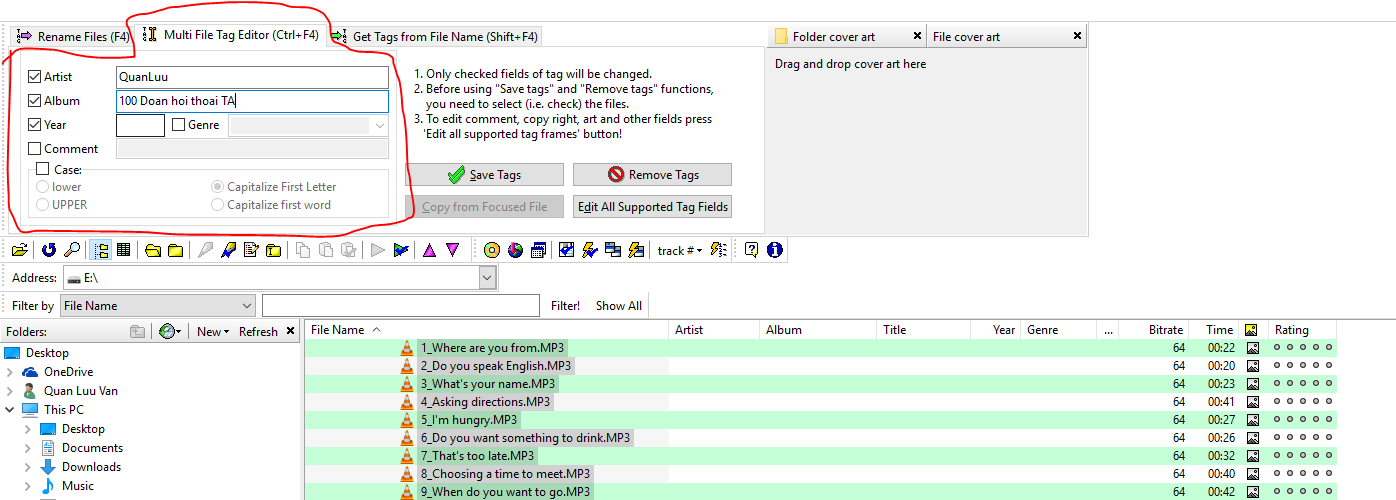Click the blue refresh arrow icon
This screenshot has height=500, width=1396.
pos(48,250)
